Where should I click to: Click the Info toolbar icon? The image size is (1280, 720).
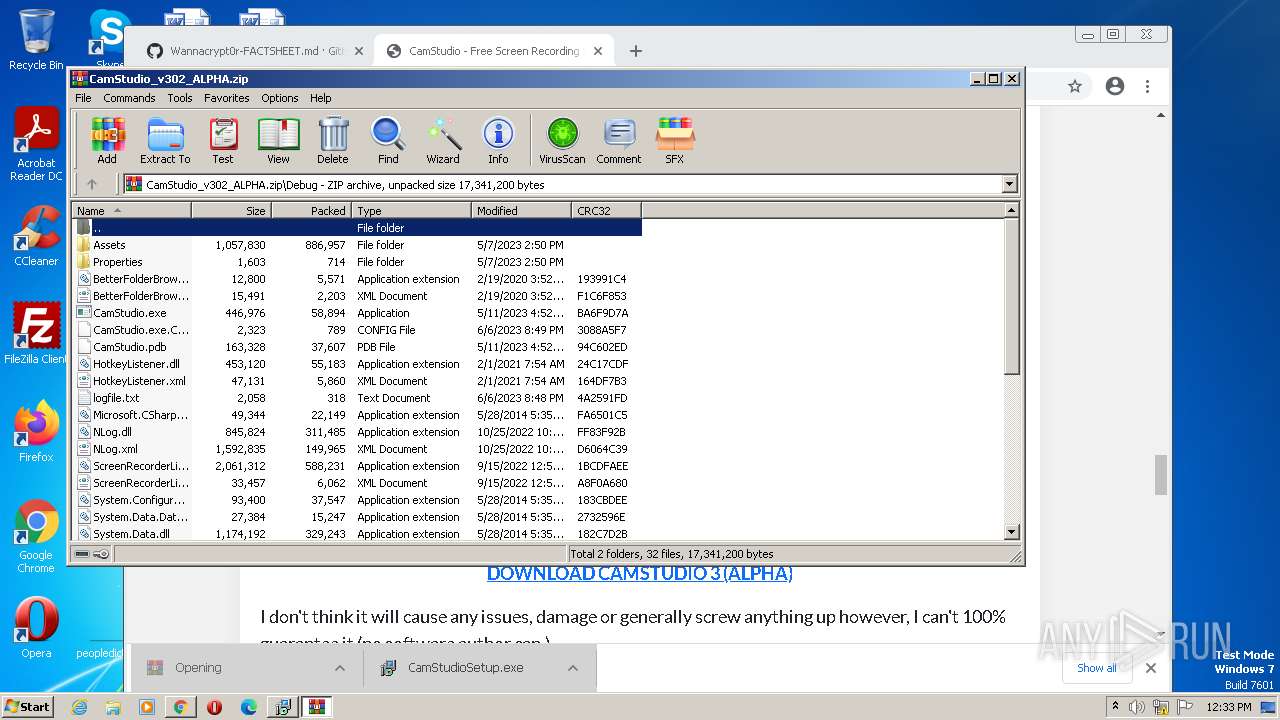point(498,141)
